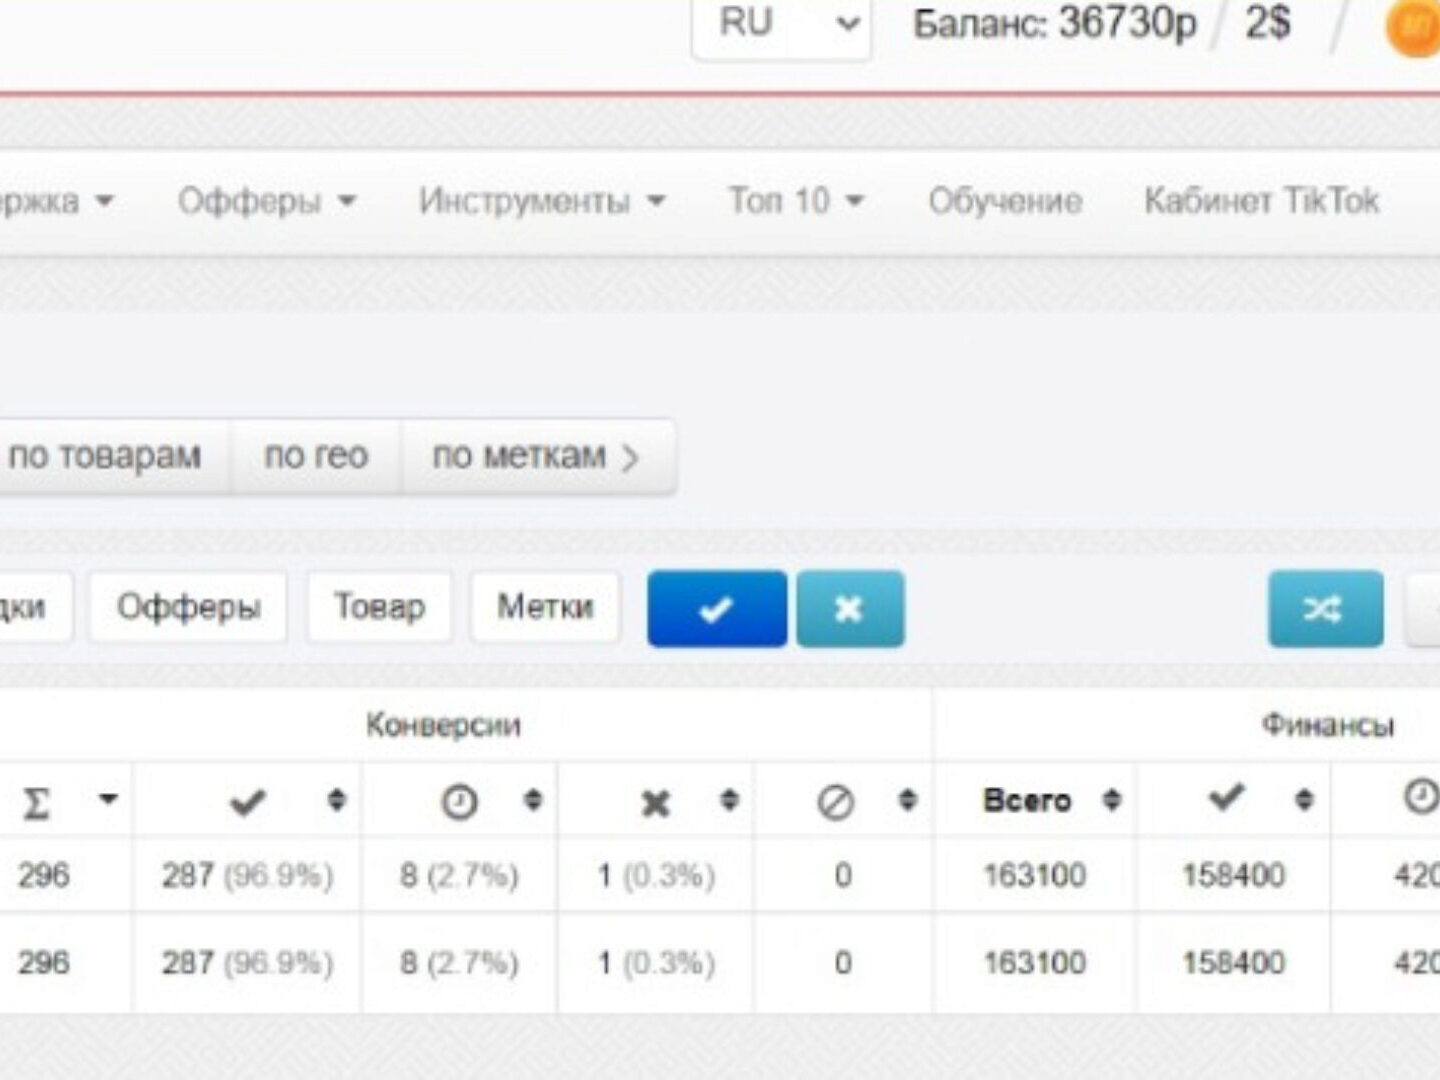Click the shuffle arrows button
This screenshot has width=1440, height=1080.
pos(1325,609)
